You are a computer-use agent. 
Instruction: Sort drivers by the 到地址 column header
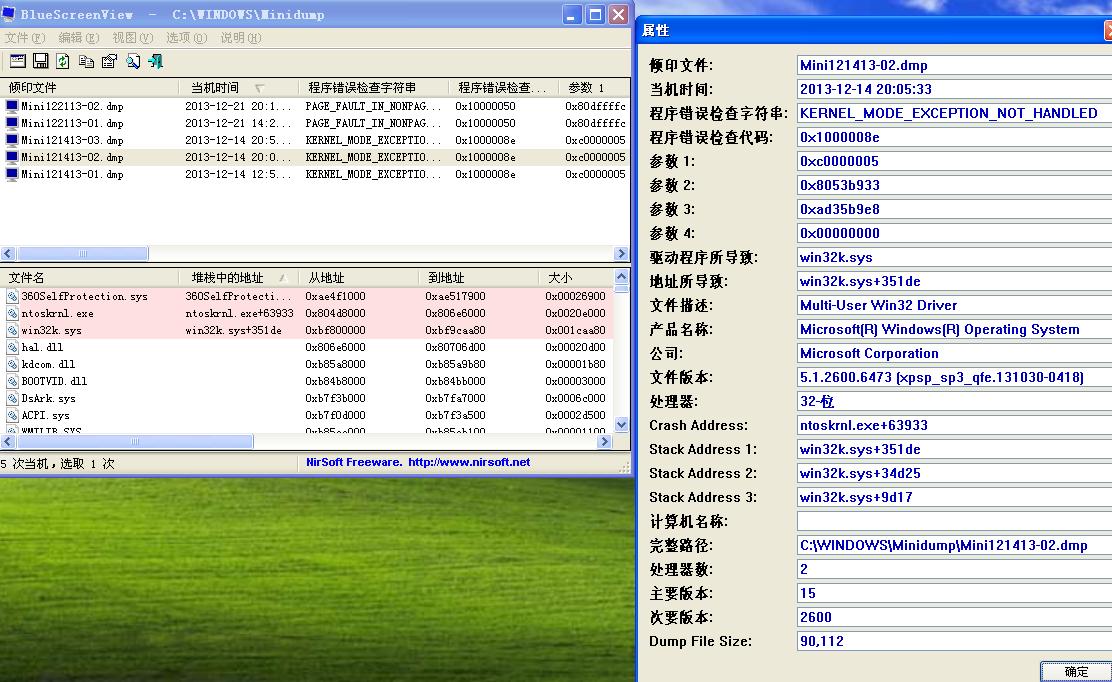tap(479, 278)
